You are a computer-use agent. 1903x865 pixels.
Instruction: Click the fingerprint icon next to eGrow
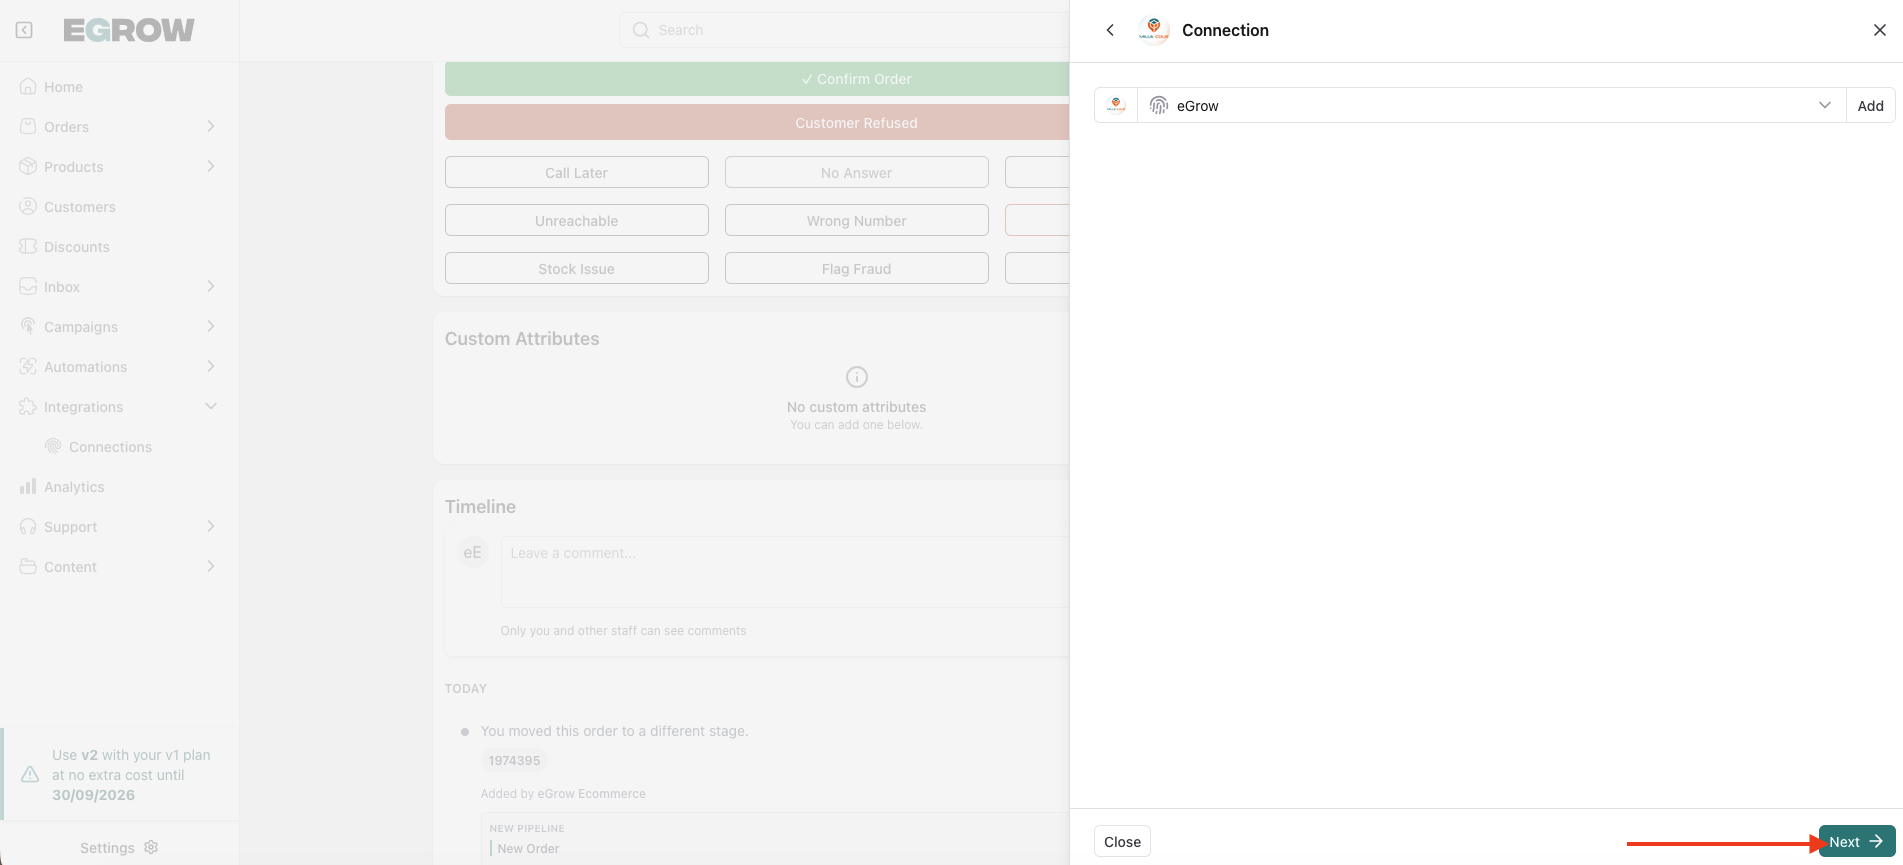pos(1159,105)
